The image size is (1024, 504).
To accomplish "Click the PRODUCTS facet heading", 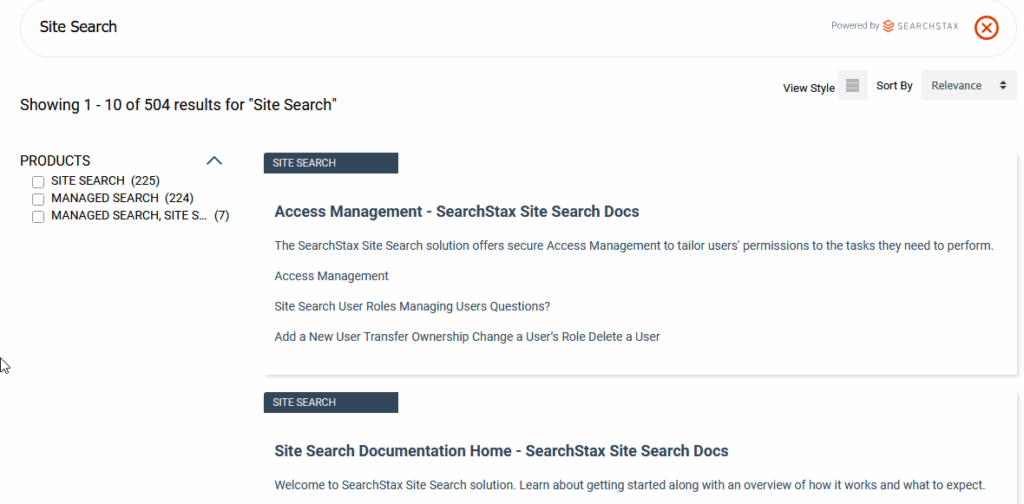I will pyautogui.click(x=55, y=160).
